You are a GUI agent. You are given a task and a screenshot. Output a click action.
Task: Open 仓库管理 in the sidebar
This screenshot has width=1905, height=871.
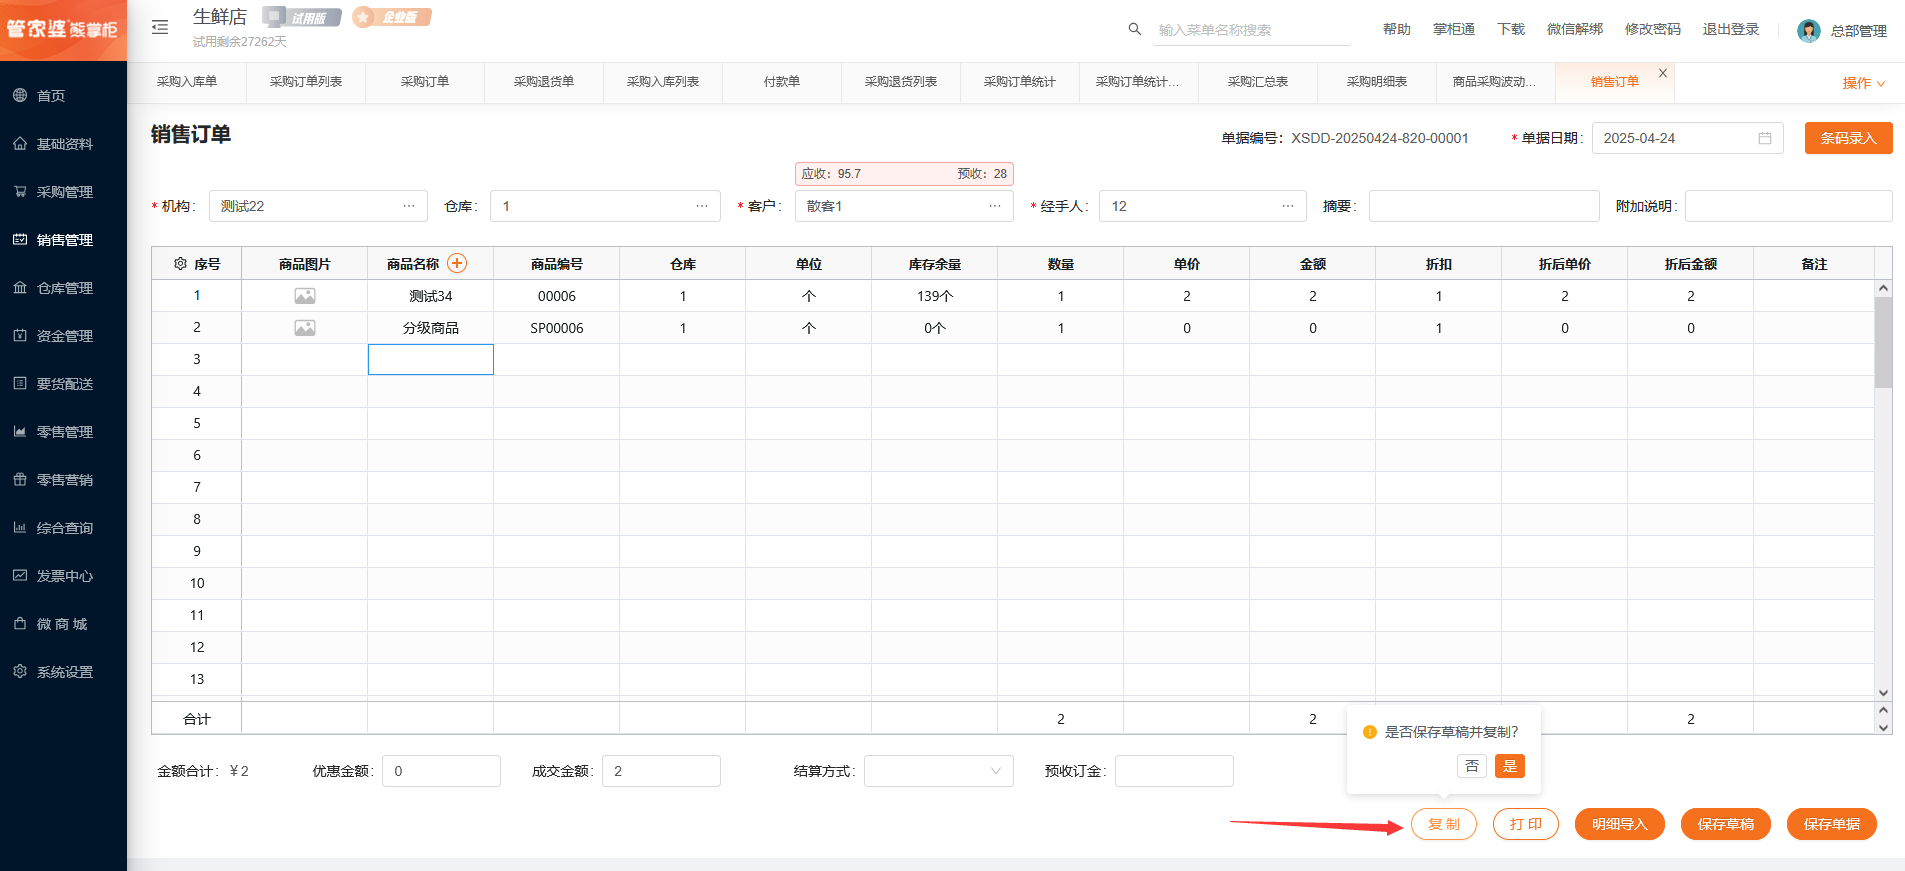tap(64, 288)
